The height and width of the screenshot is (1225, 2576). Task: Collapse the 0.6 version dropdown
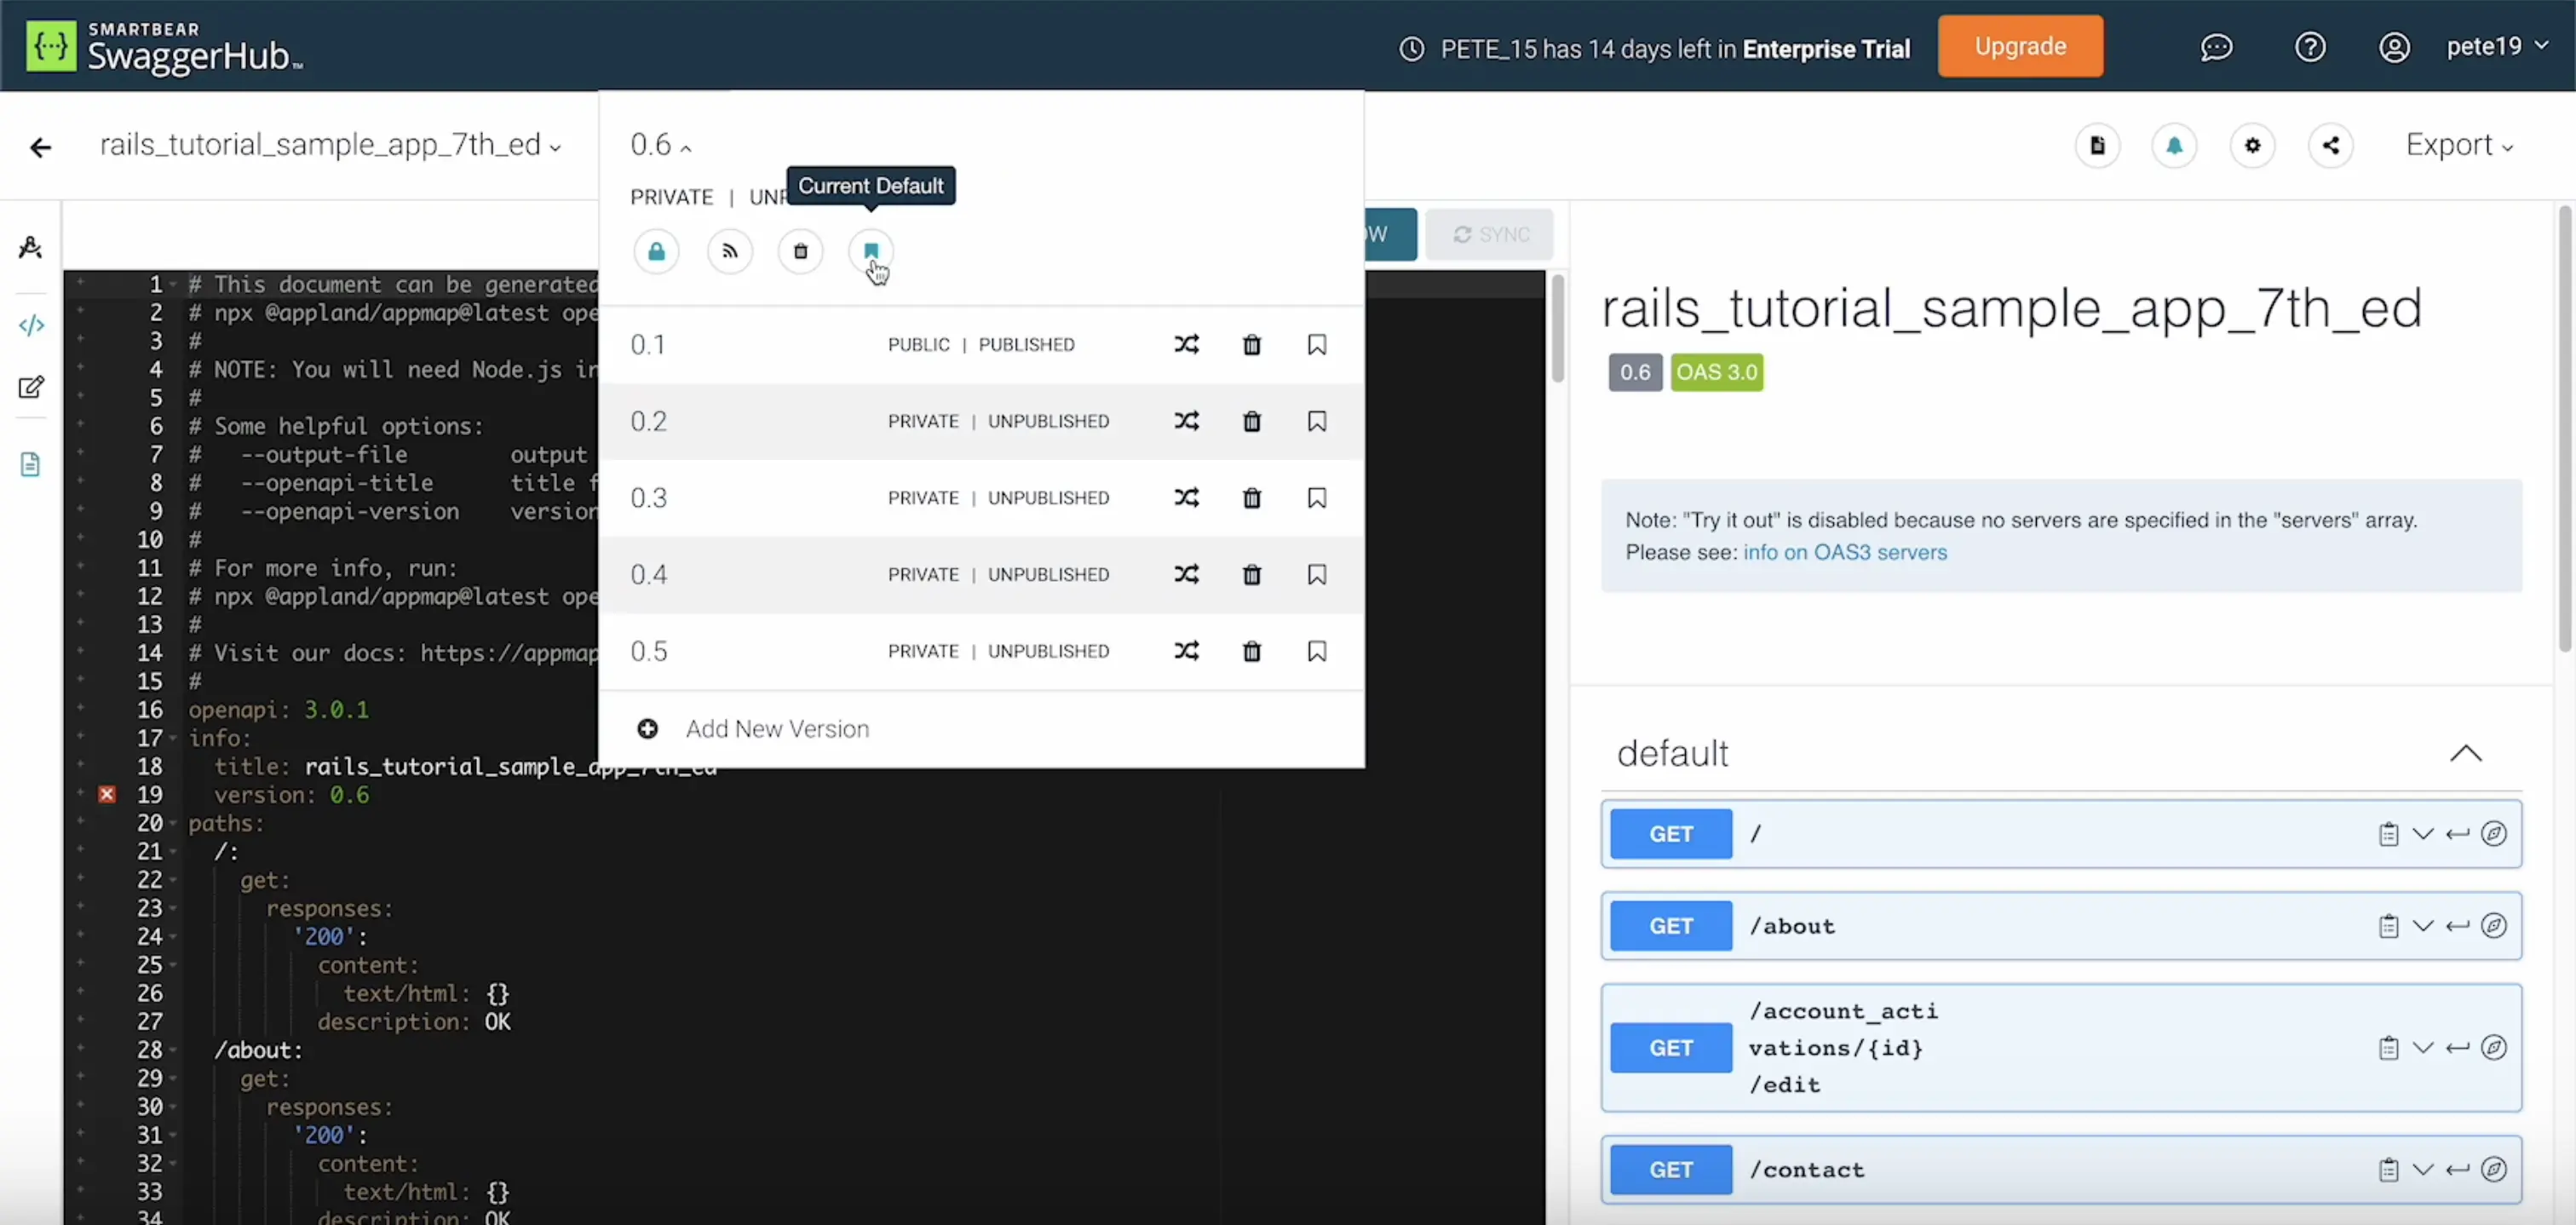660,145
